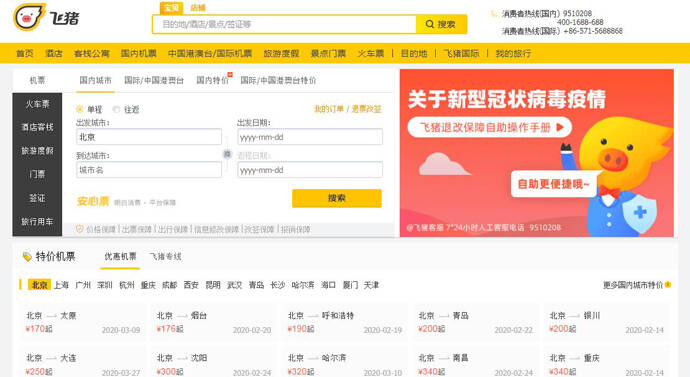Viewport: 690px width, 377px height.
Task: Select 深圳 in the city filter
Action: pos(105,285)
